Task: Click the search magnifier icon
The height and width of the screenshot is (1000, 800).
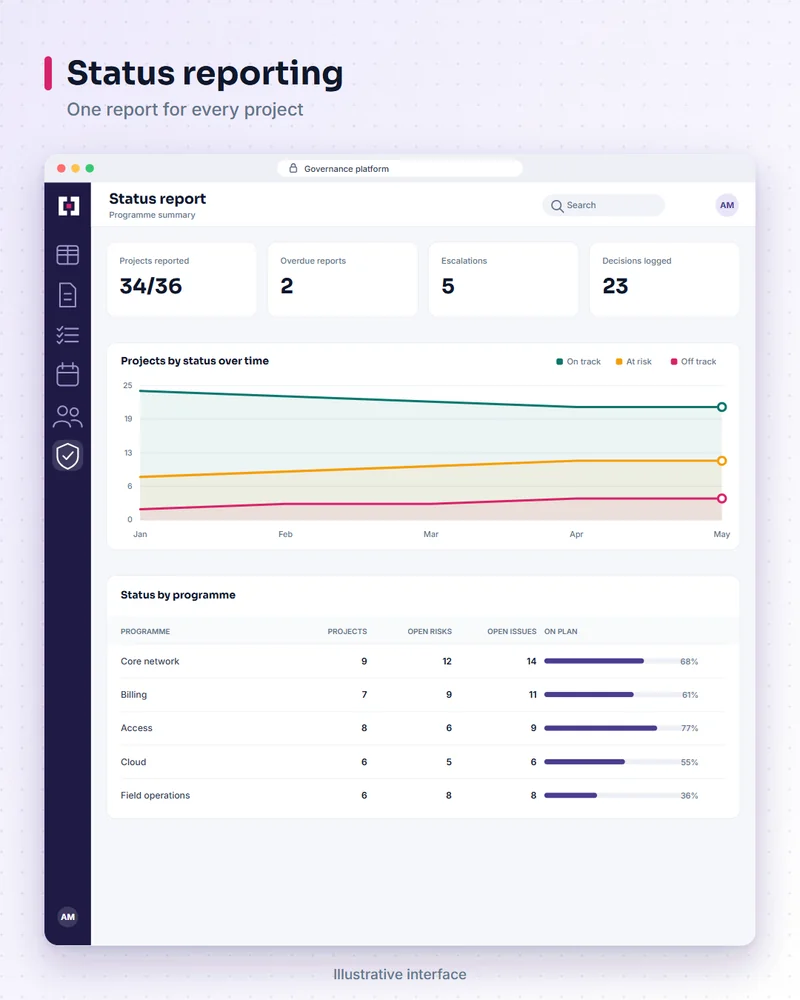Action: click(557, 206)
